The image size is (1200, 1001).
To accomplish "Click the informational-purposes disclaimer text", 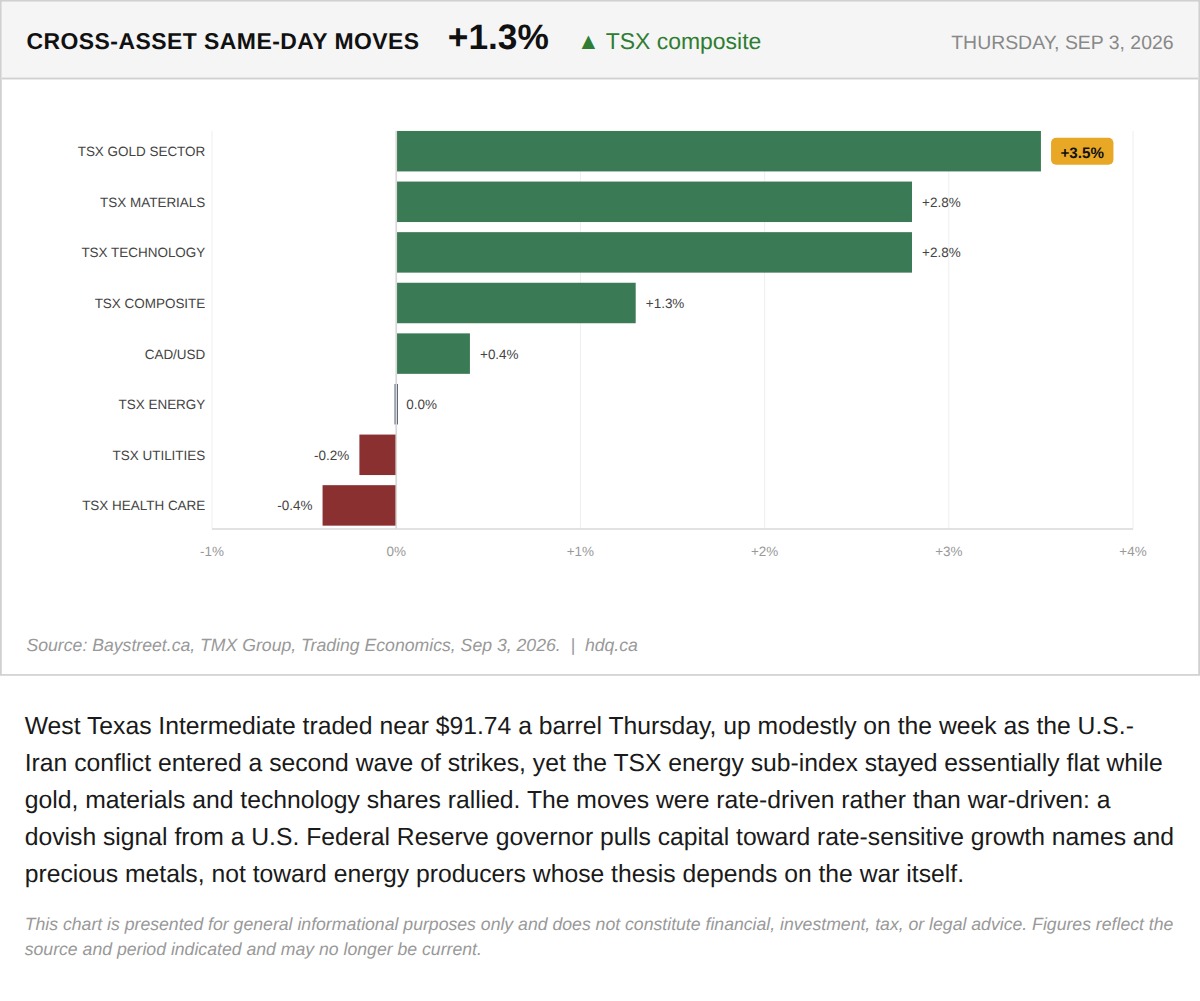I will [598, 936].
